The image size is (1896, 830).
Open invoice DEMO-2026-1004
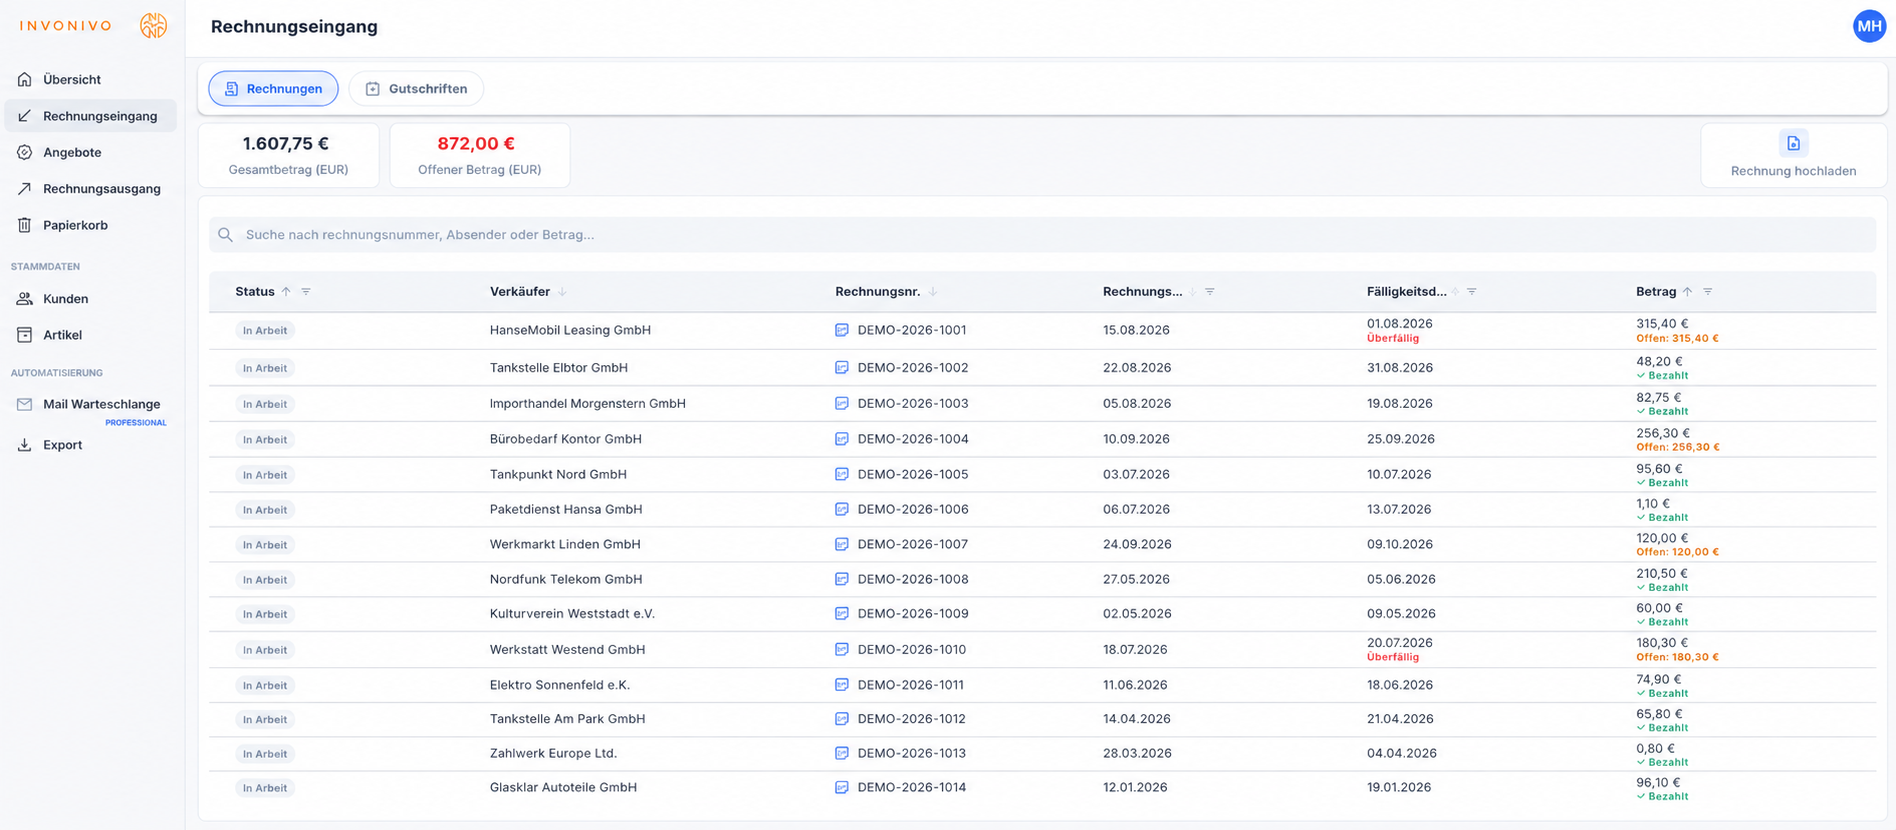coord(913,439)
